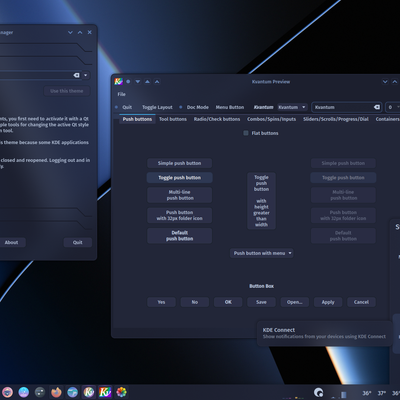Click the About button in Kvantum Manager

pyautogui.click(x=11, y=242)
